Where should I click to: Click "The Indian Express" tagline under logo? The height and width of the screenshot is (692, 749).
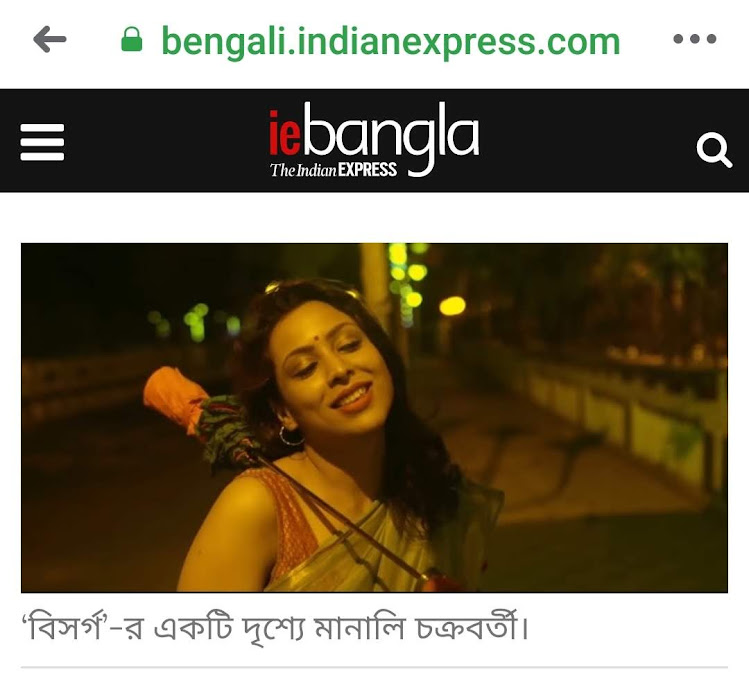click(333, 170)
